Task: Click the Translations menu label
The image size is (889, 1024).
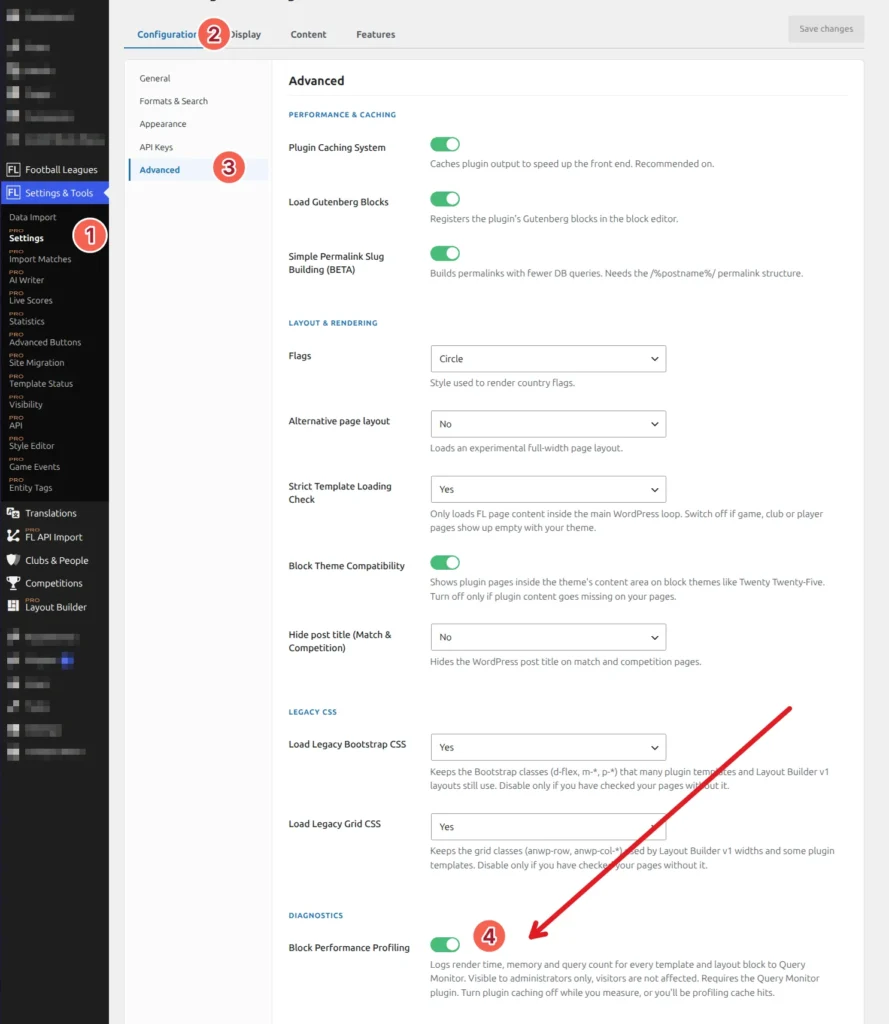Action: point(51,513)
